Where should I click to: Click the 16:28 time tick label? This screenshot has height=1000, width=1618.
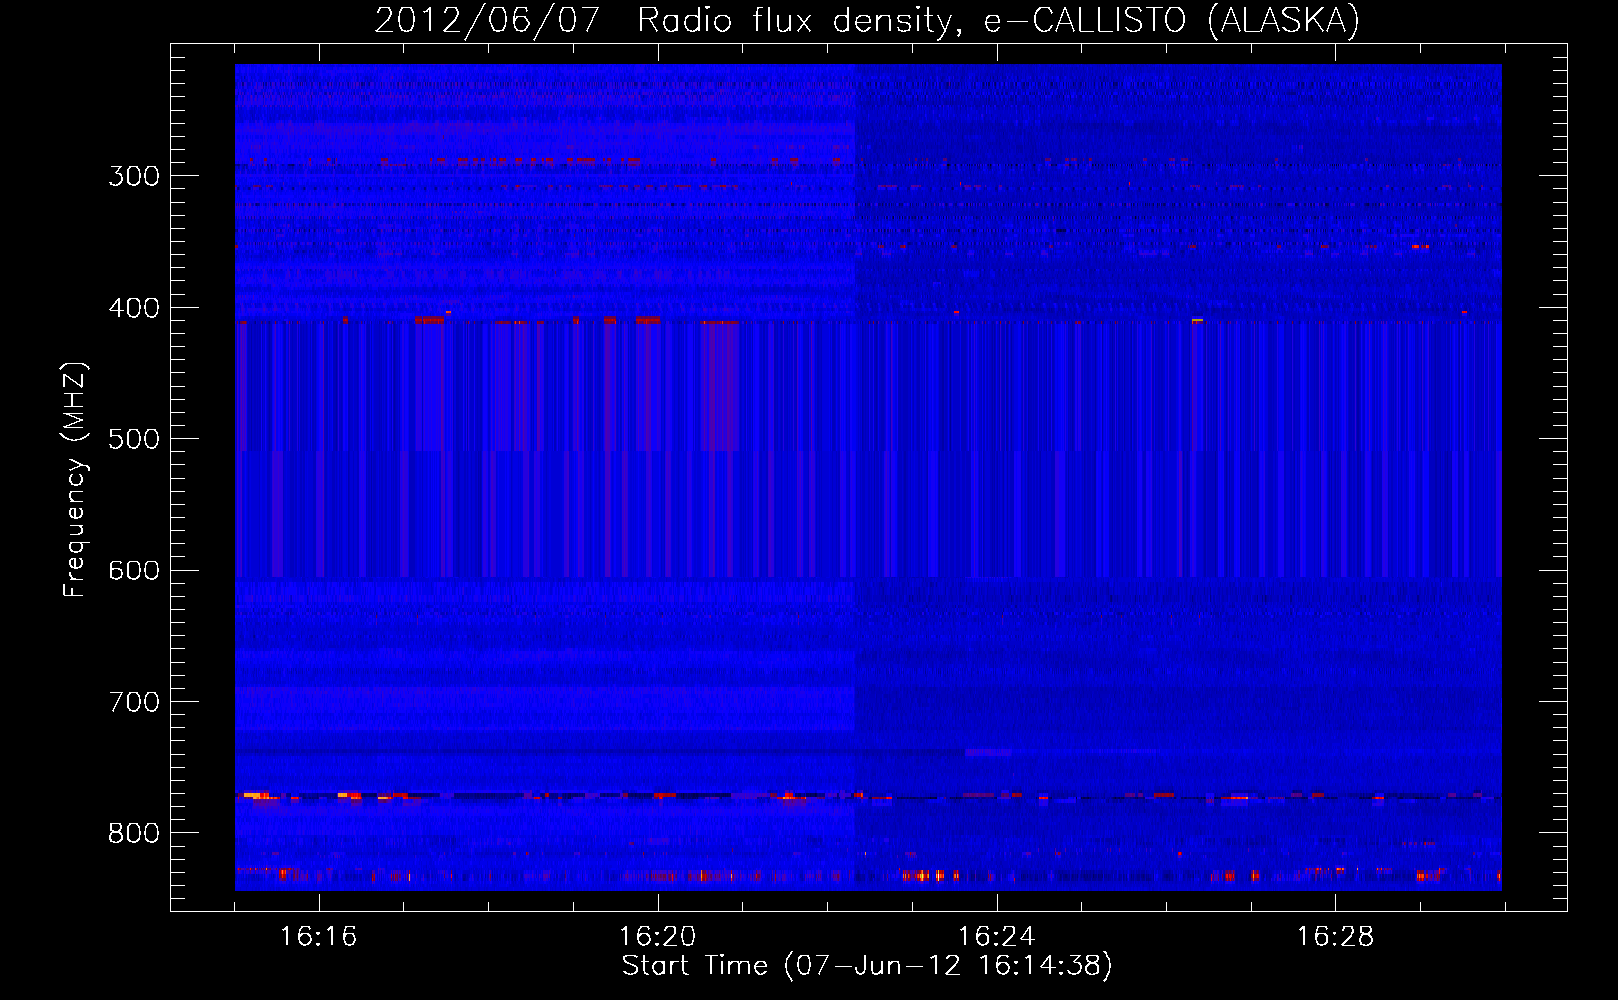click(1335, 937)
